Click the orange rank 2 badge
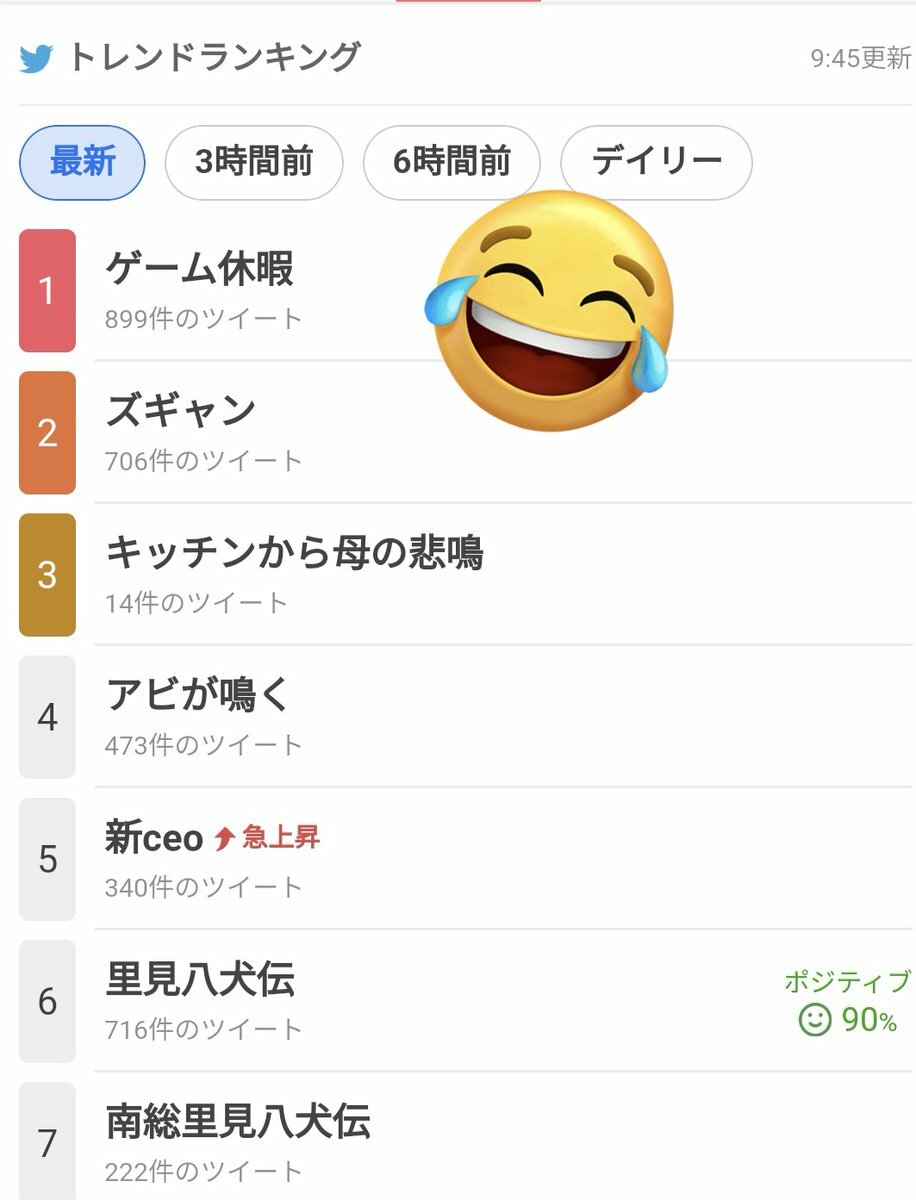Screen dimensions: 916x1200 point(47,433)
